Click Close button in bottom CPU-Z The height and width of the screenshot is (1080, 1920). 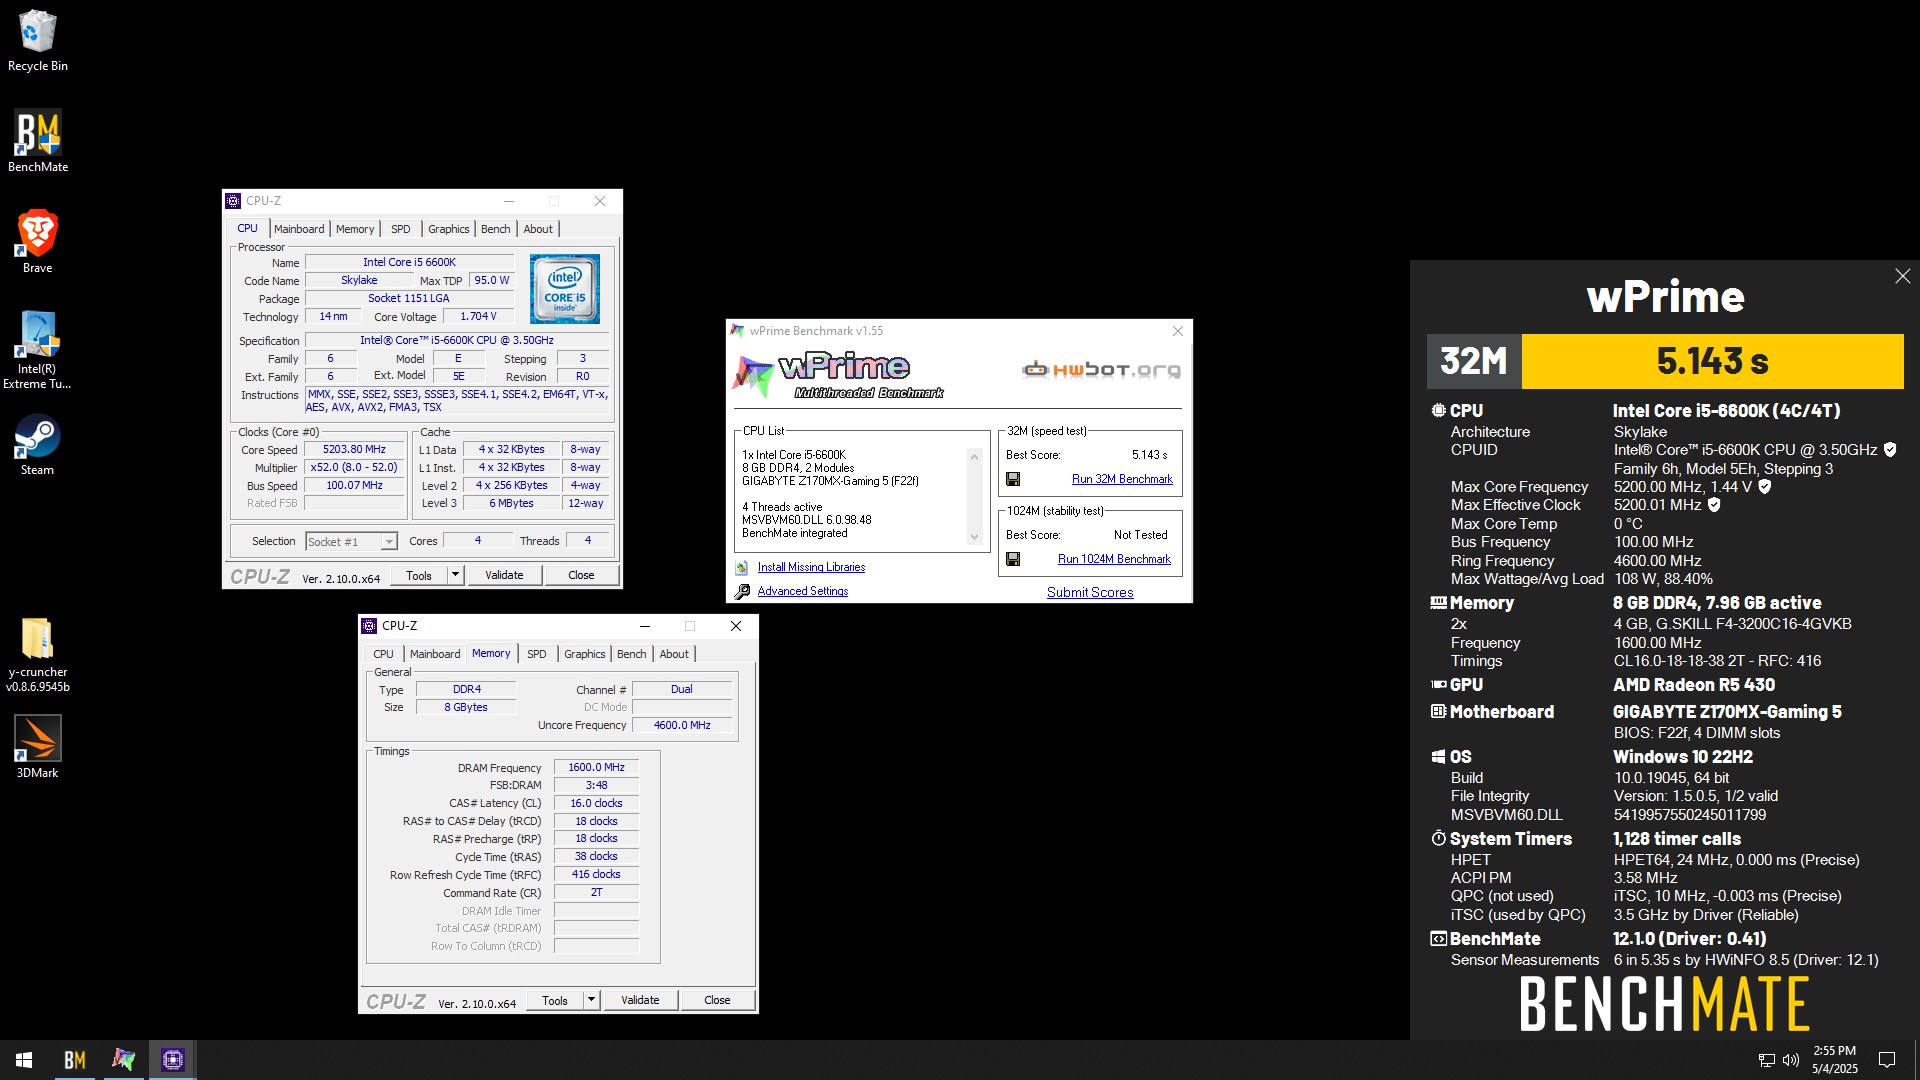[x=717, y=1000]
